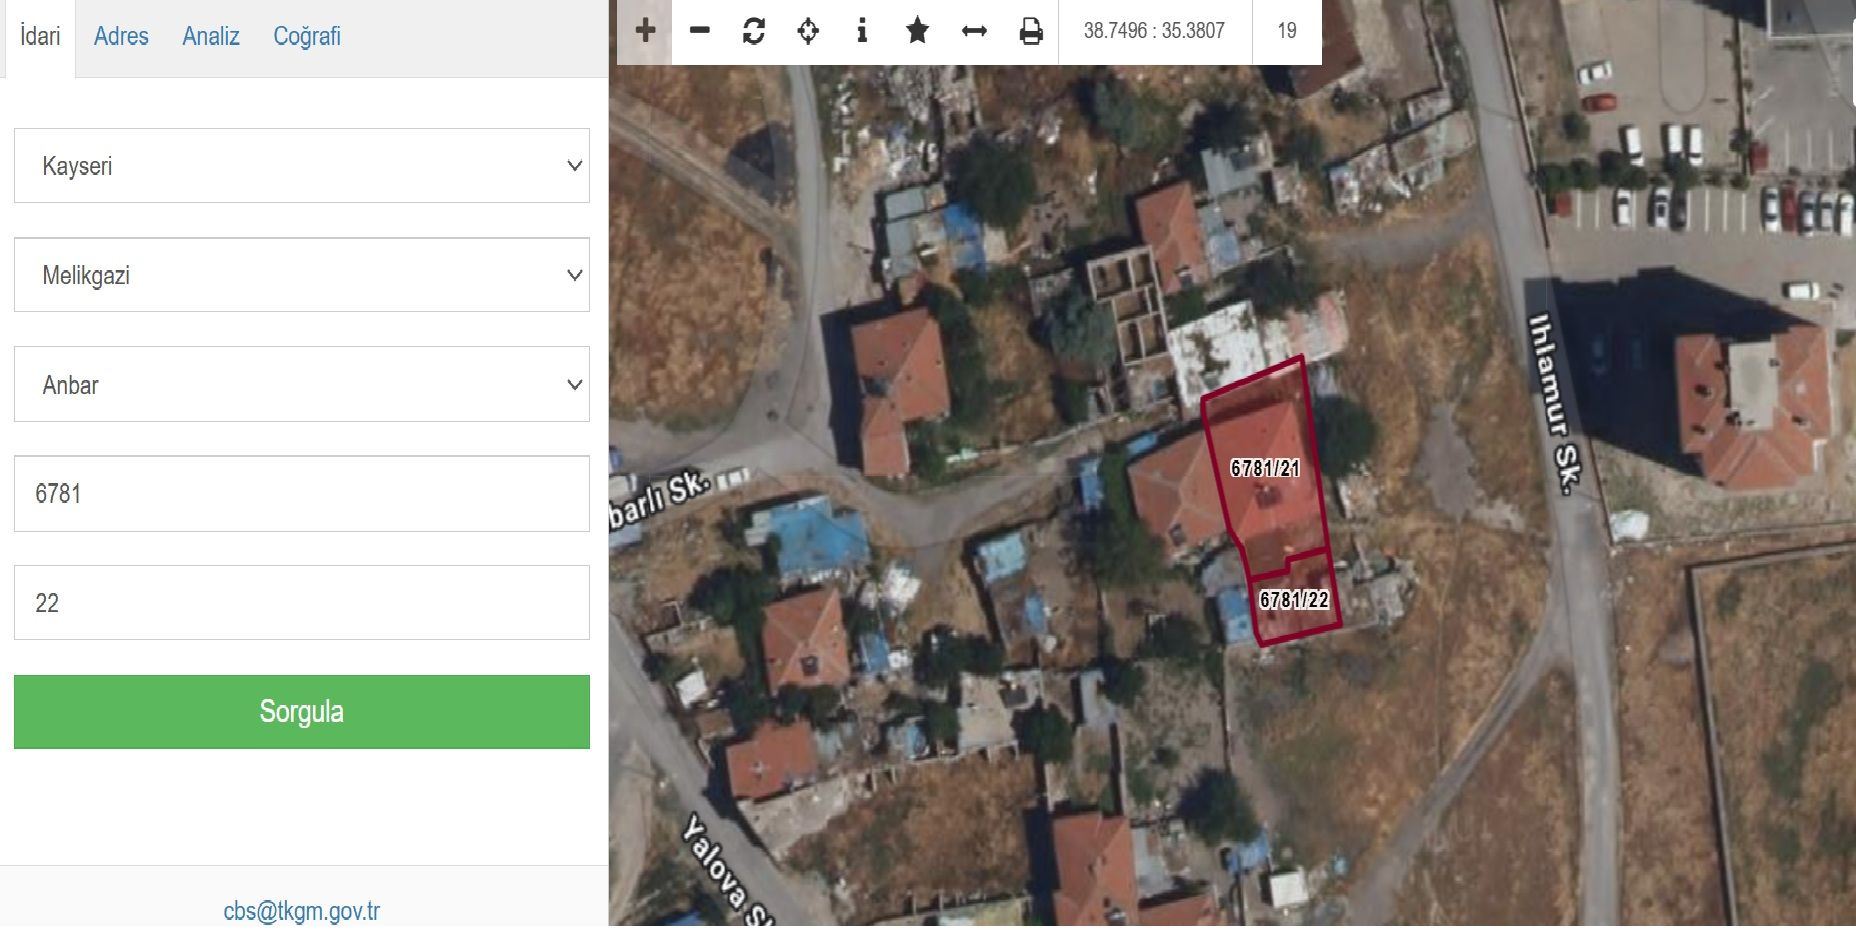
Task: Select parcel 6781/21 on the map
Action: click(x=1265, y=468)
